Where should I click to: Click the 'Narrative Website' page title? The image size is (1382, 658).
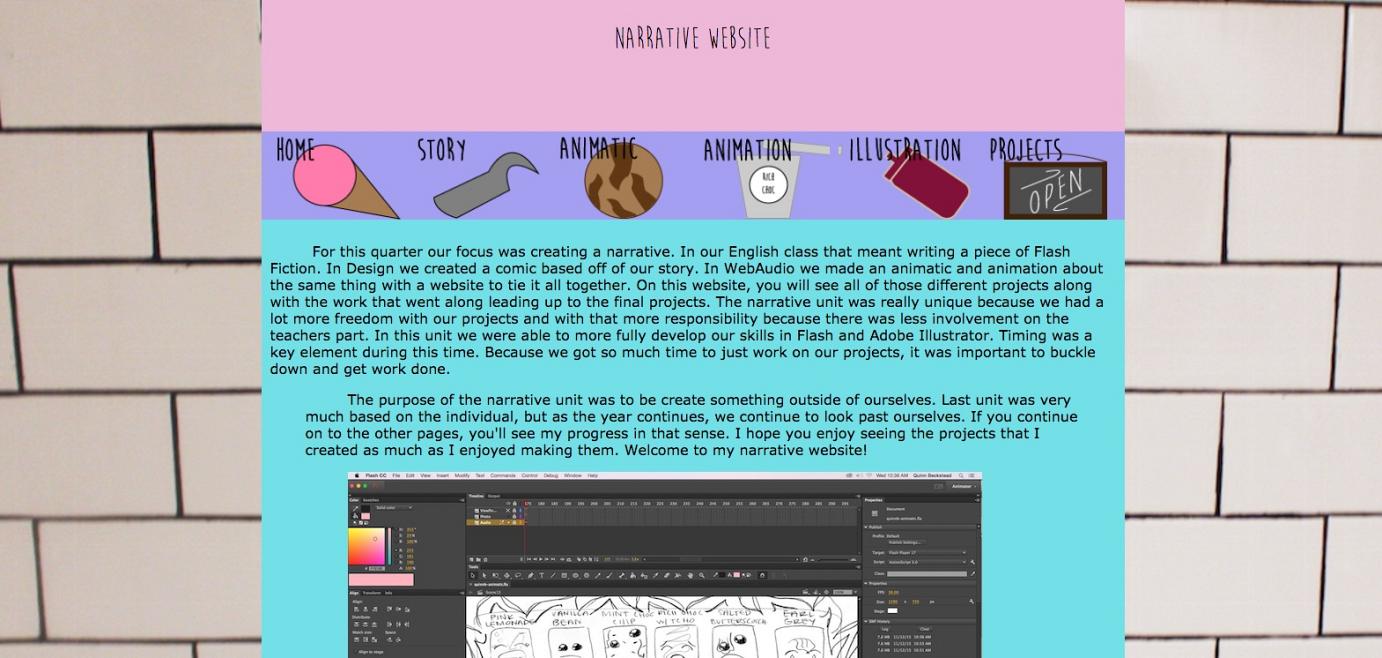pyautogui.click(x=693, y=38)
